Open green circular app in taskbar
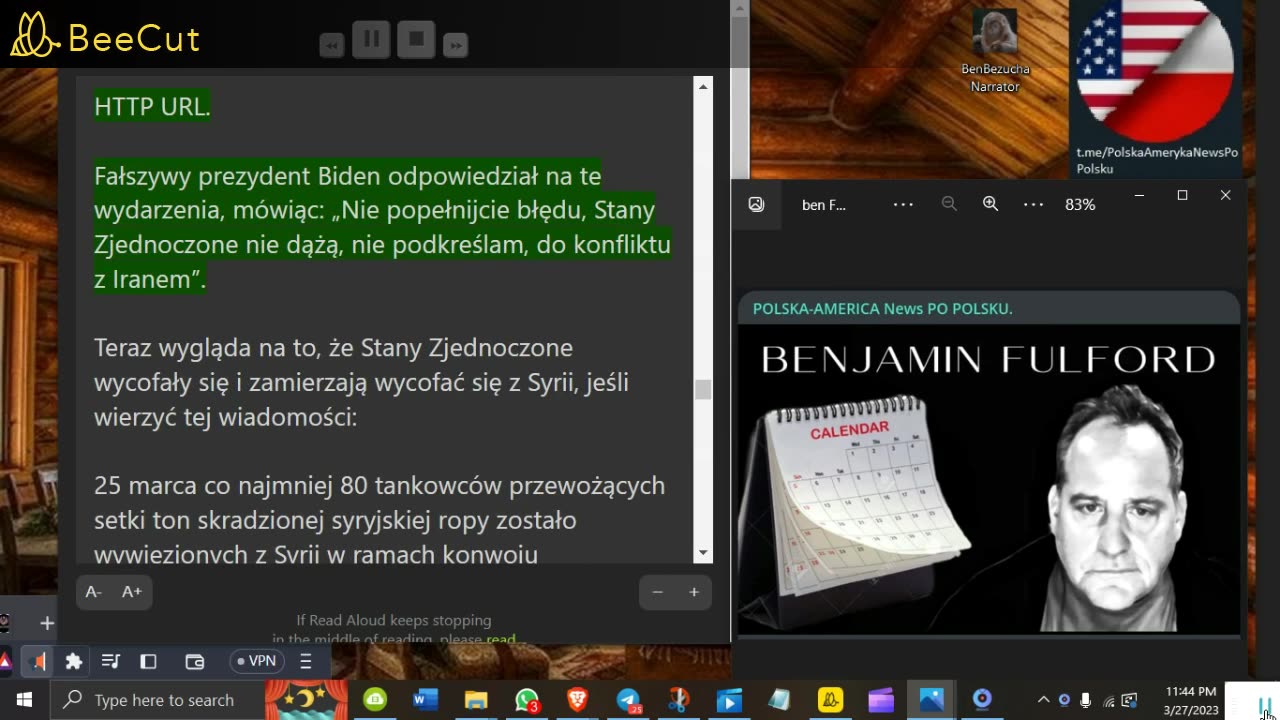1280x720 pixels. [x=375, y=700]
